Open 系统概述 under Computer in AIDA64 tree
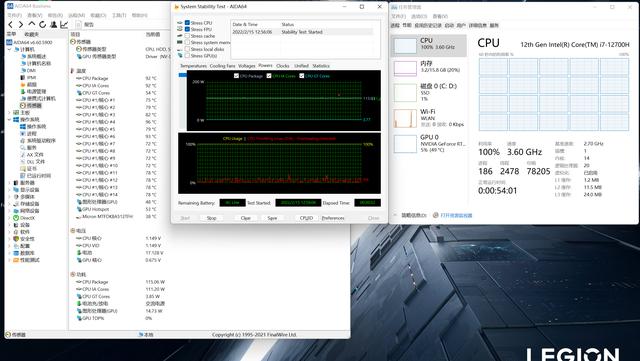The image size is (640, 361). tap(36, 56)
